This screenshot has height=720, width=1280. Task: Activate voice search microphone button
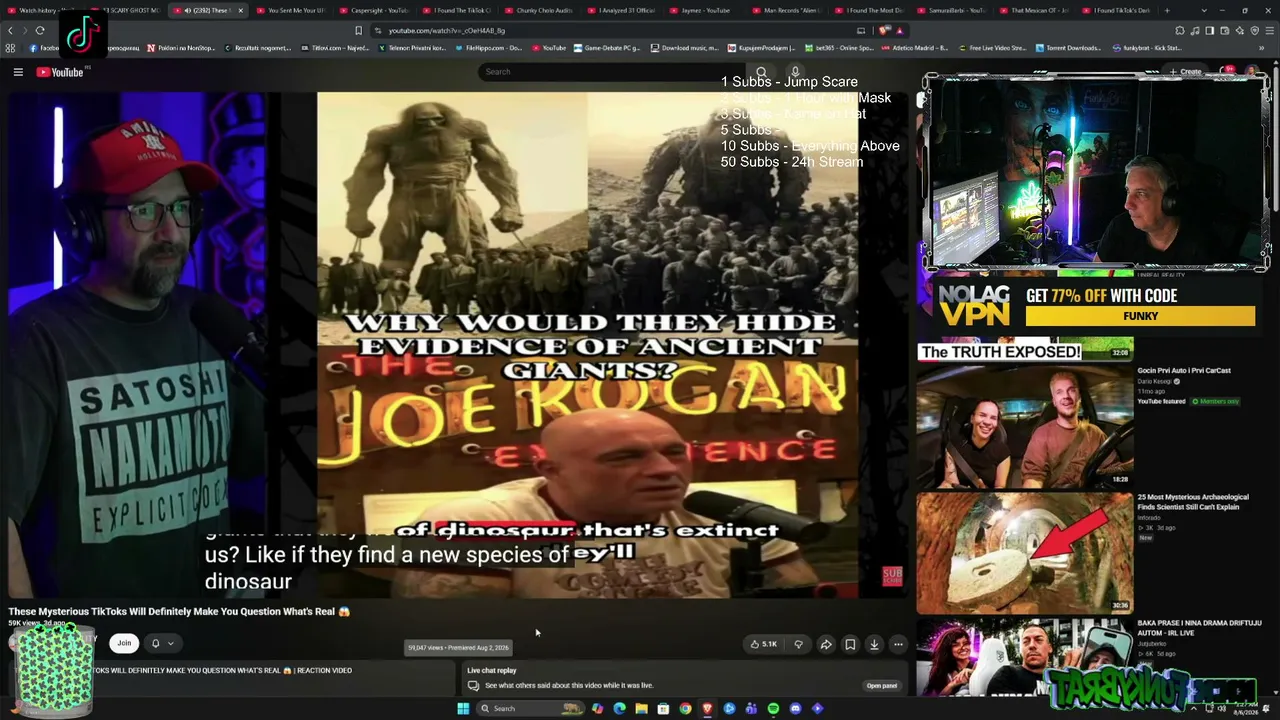coord(795,72)
